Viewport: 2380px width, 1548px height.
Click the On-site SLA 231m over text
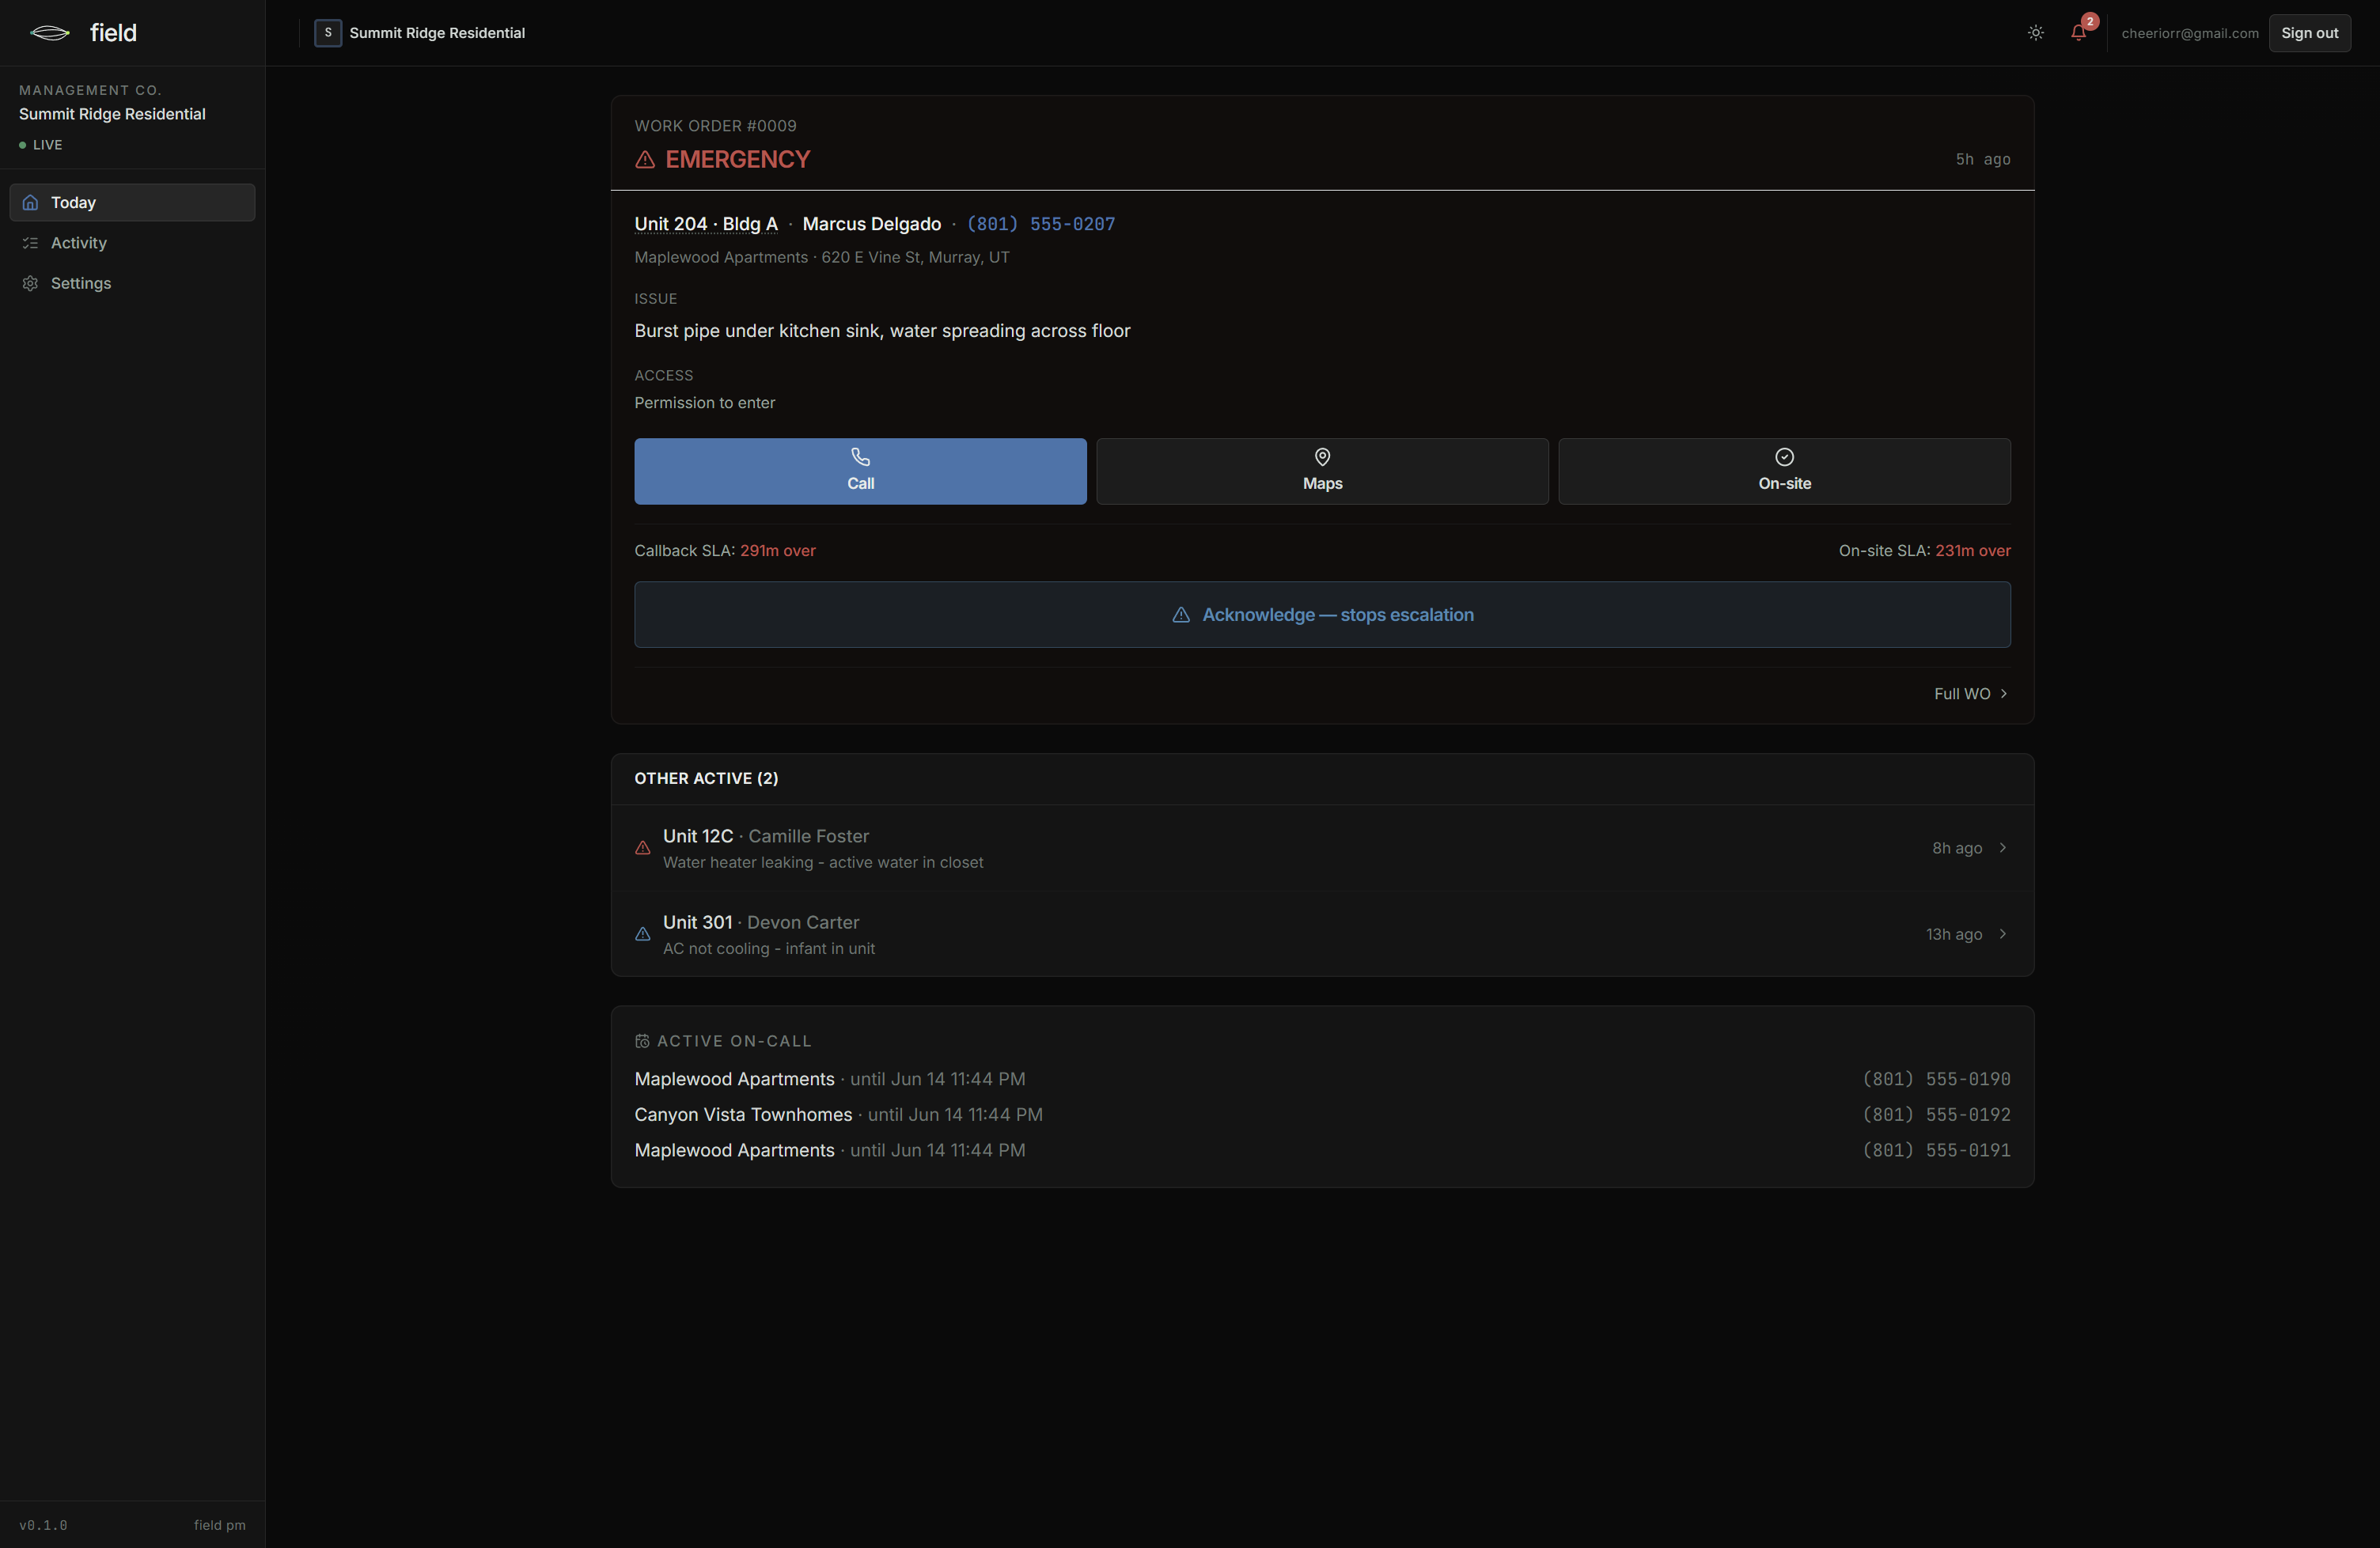click(1924, 551)
